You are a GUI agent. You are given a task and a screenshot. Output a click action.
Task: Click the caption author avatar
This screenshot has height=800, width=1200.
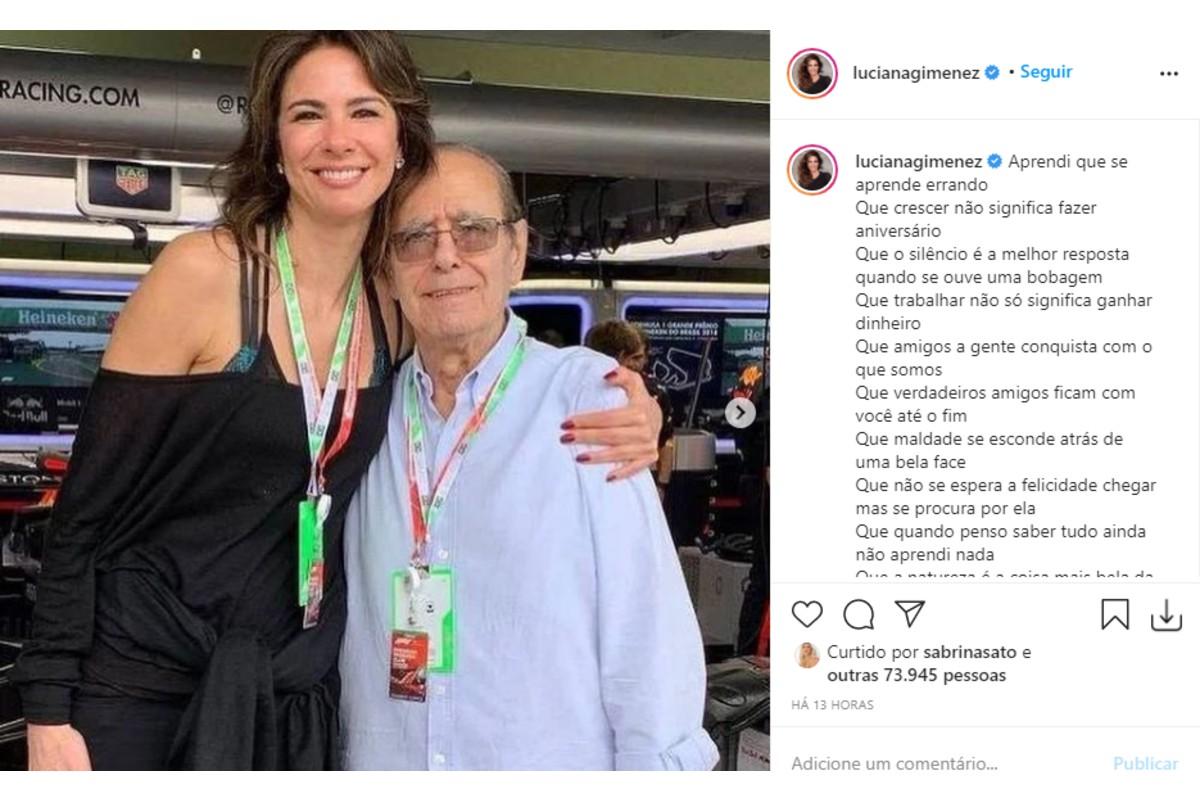812,169
